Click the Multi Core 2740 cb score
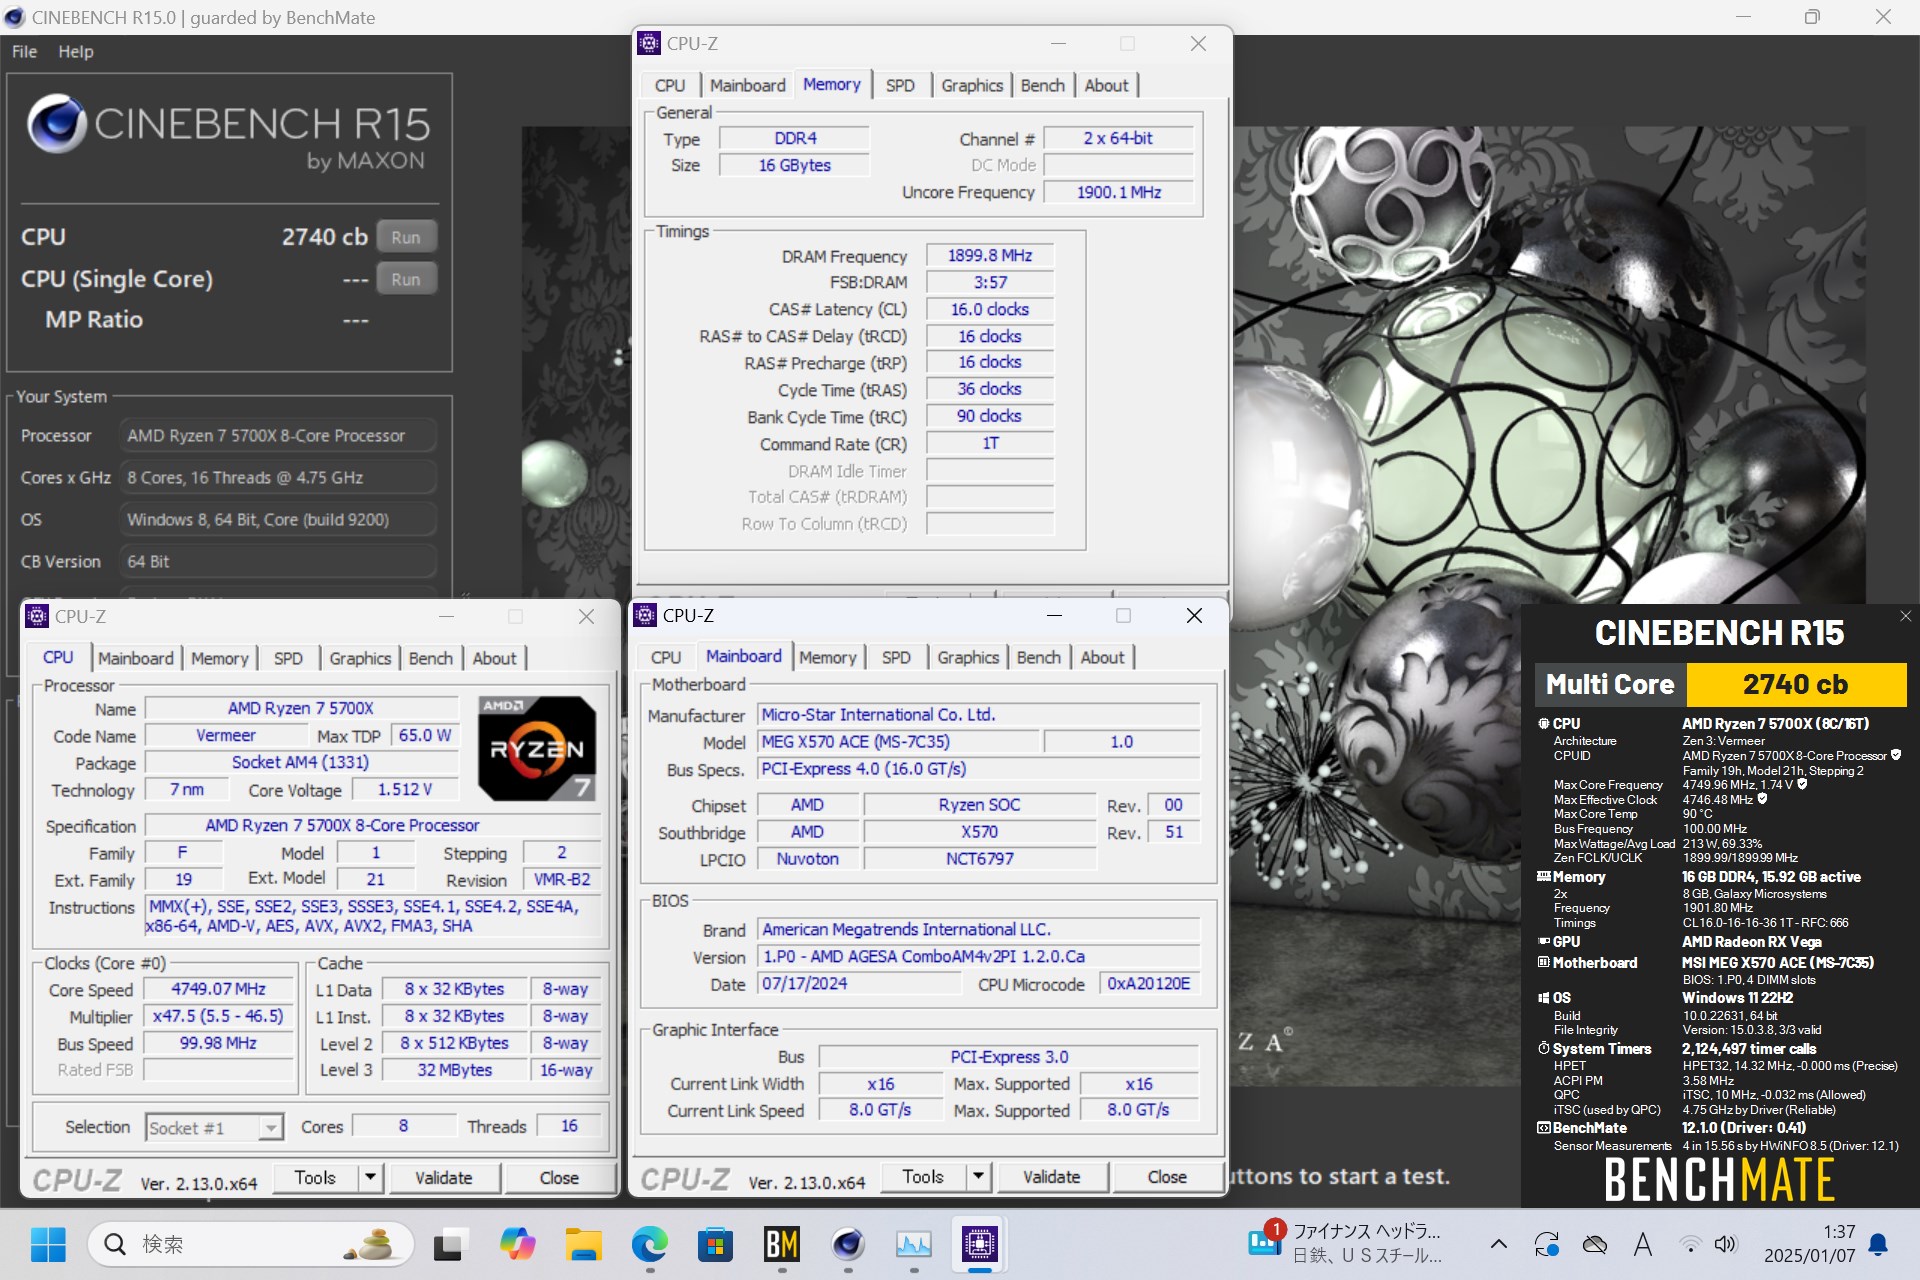Image resolution: width=1920 pixels, height=1280 pixels. [1796, 685]
